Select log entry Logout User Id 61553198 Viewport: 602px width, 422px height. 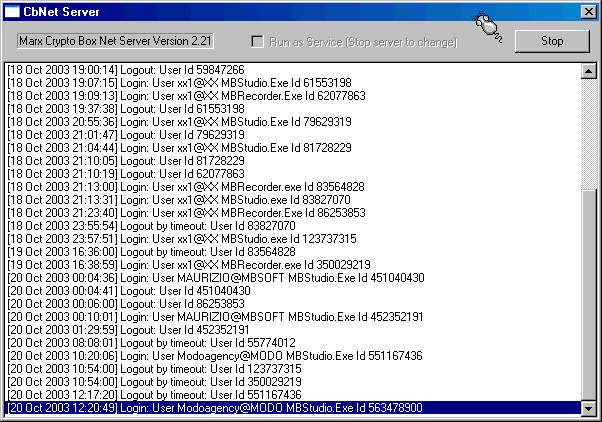click(294, 109)
